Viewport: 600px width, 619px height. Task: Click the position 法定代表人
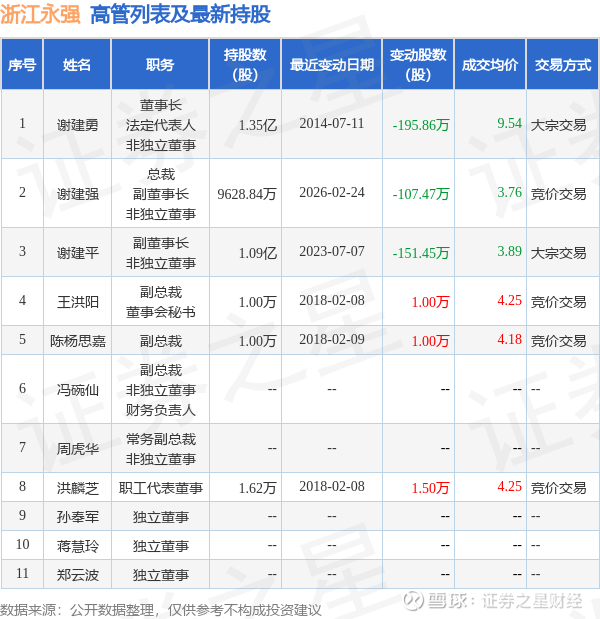click(161, 125)
